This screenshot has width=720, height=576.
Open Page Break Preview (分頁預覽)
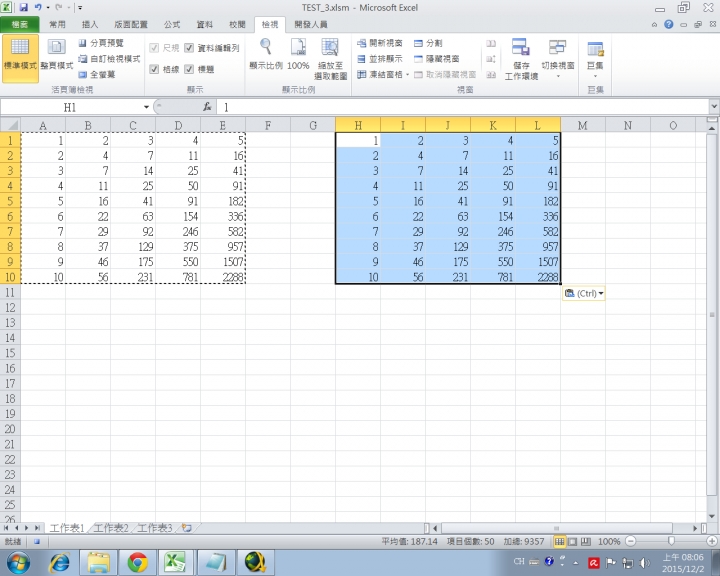[101, 43]
